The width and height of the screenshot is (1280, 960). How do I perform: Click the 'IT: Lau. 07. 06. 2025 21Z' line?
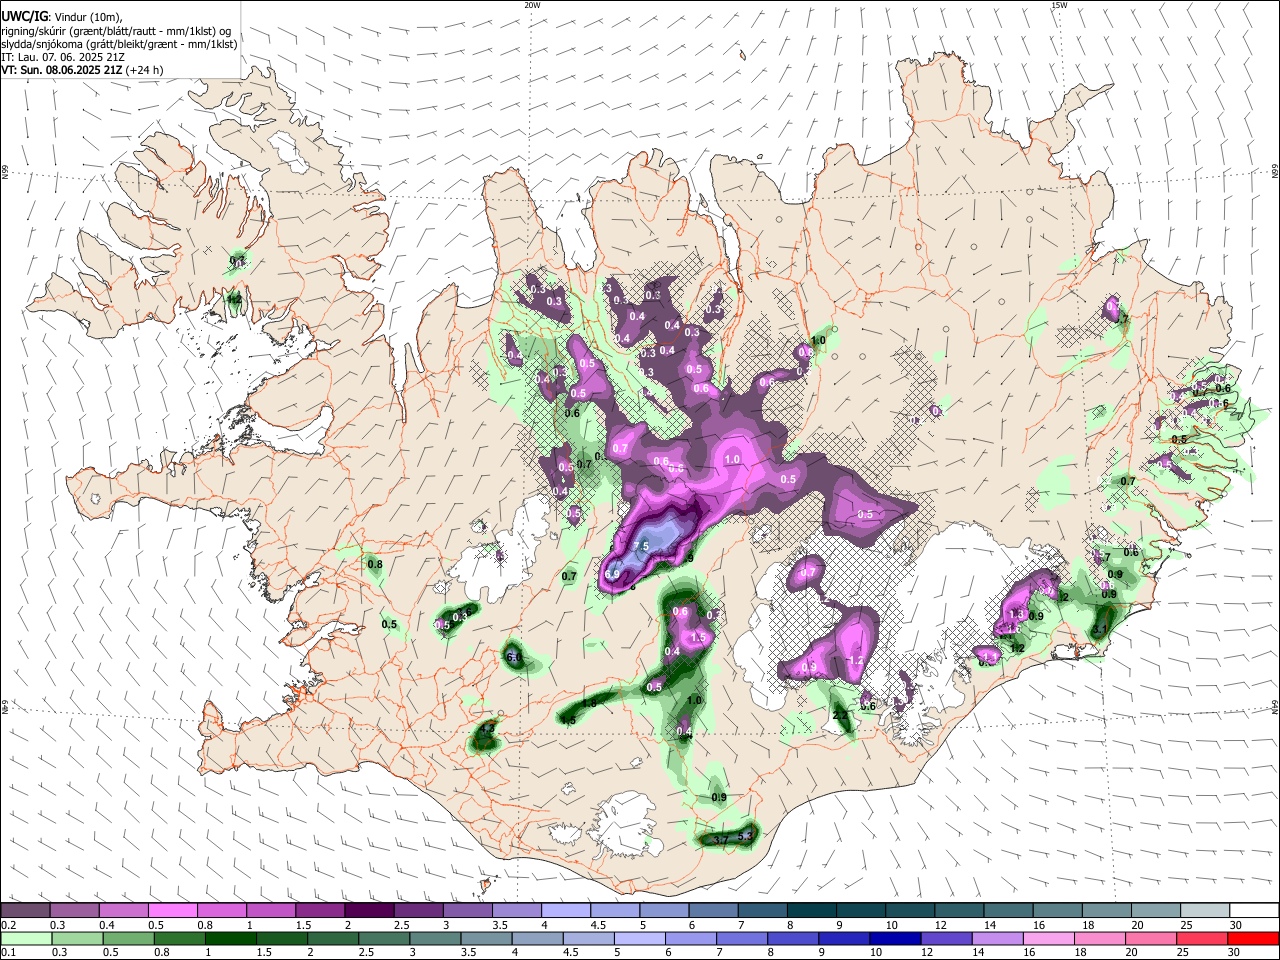pos(63,57)
